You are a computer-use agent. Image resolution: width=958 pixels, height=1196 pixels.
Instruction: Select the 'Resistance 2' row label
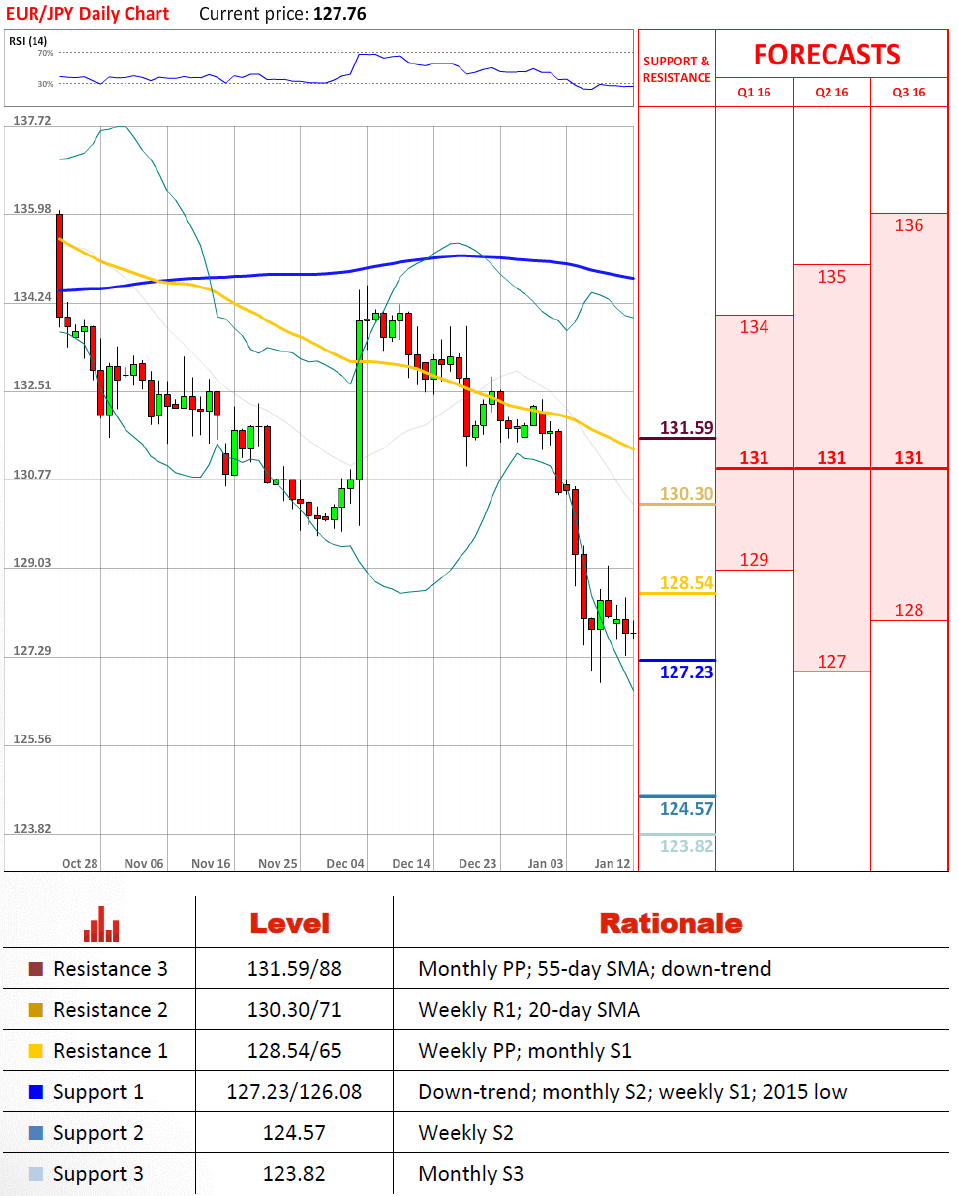[110, 1010]
